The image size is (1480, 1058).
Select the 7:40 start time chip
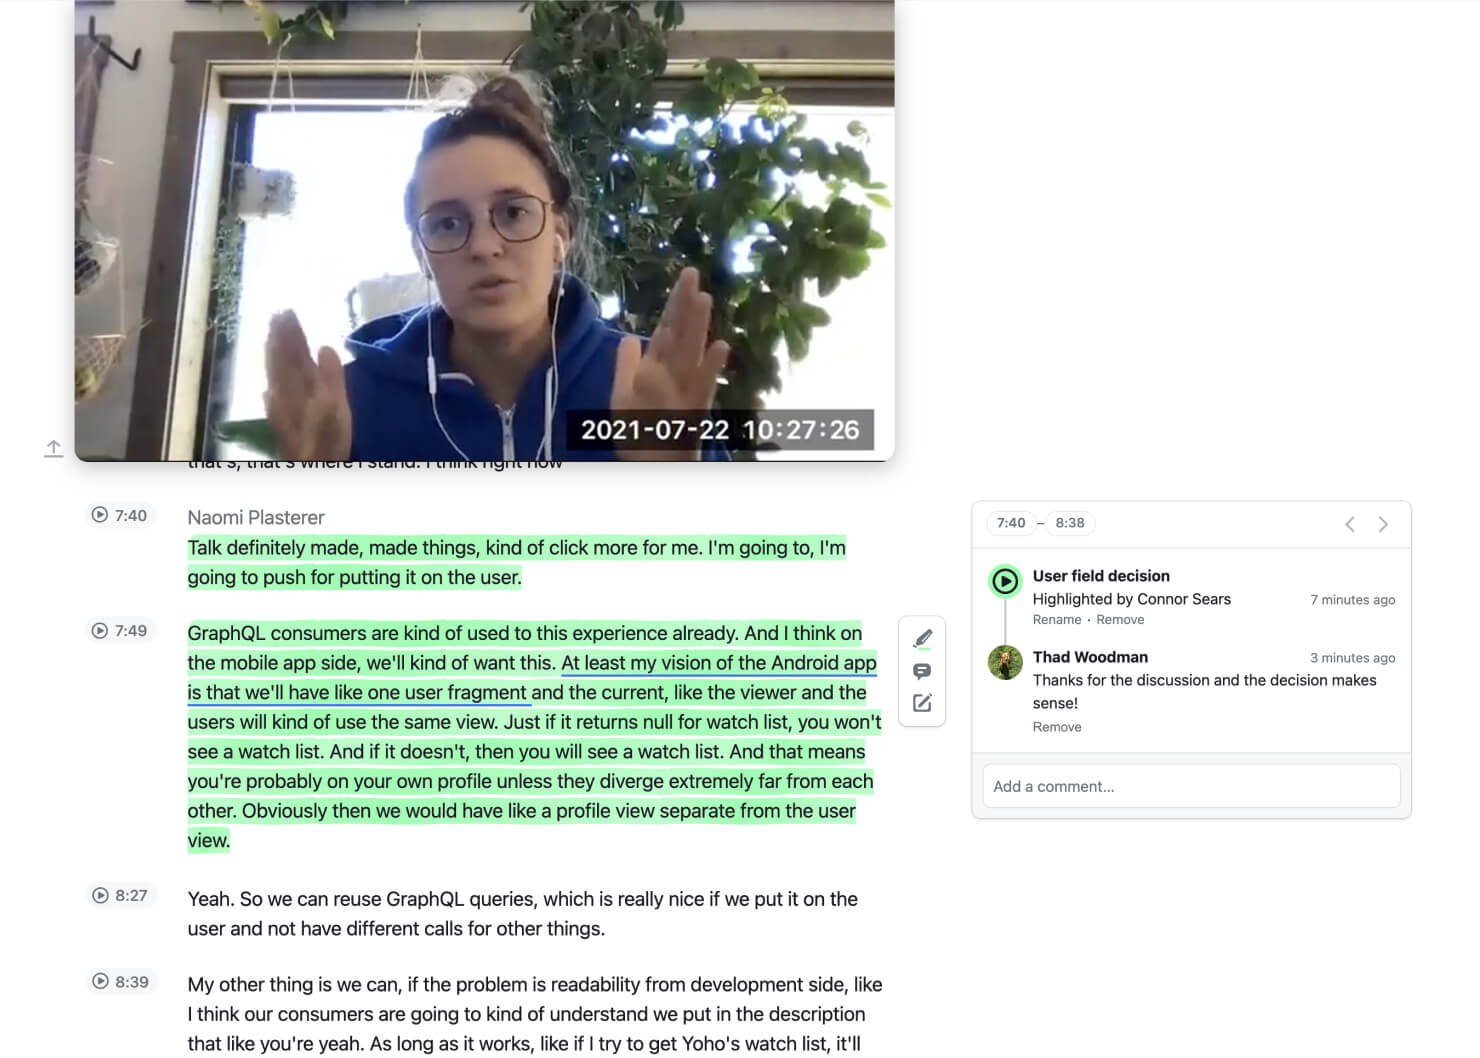1010,523
